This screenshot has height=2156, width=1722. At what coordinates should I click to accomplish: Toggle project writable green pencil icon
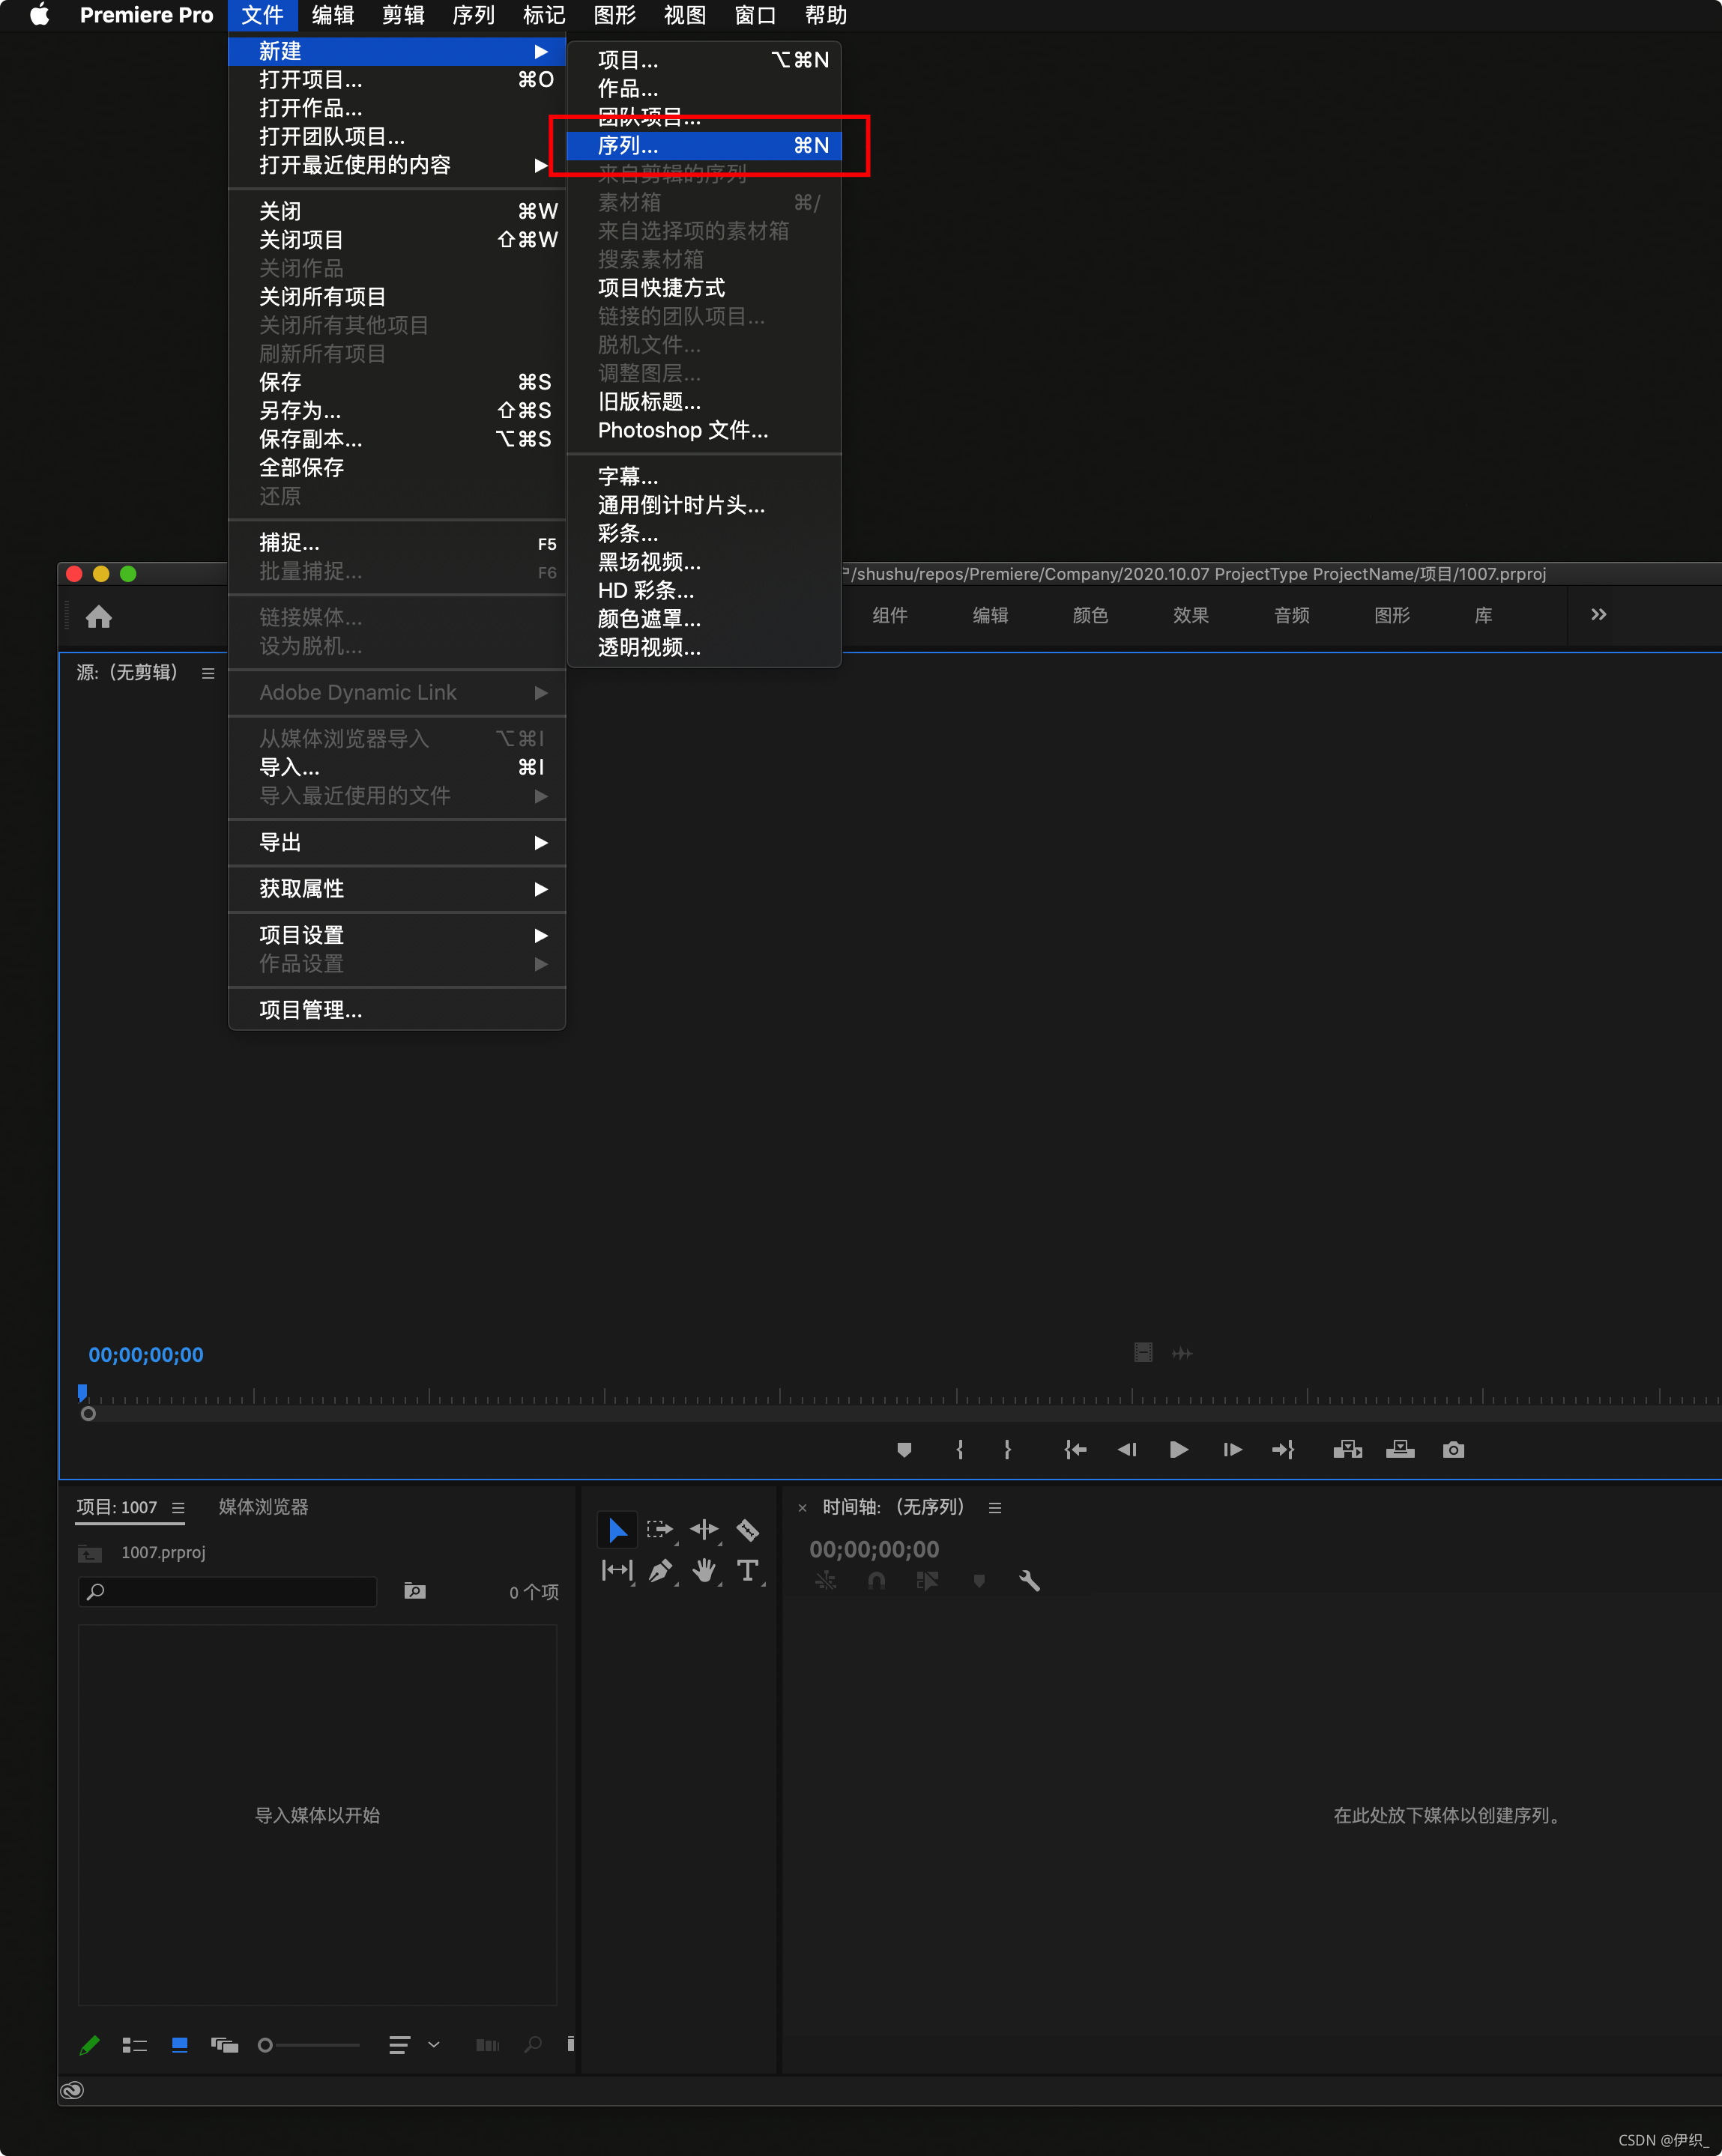point(89,2045)
